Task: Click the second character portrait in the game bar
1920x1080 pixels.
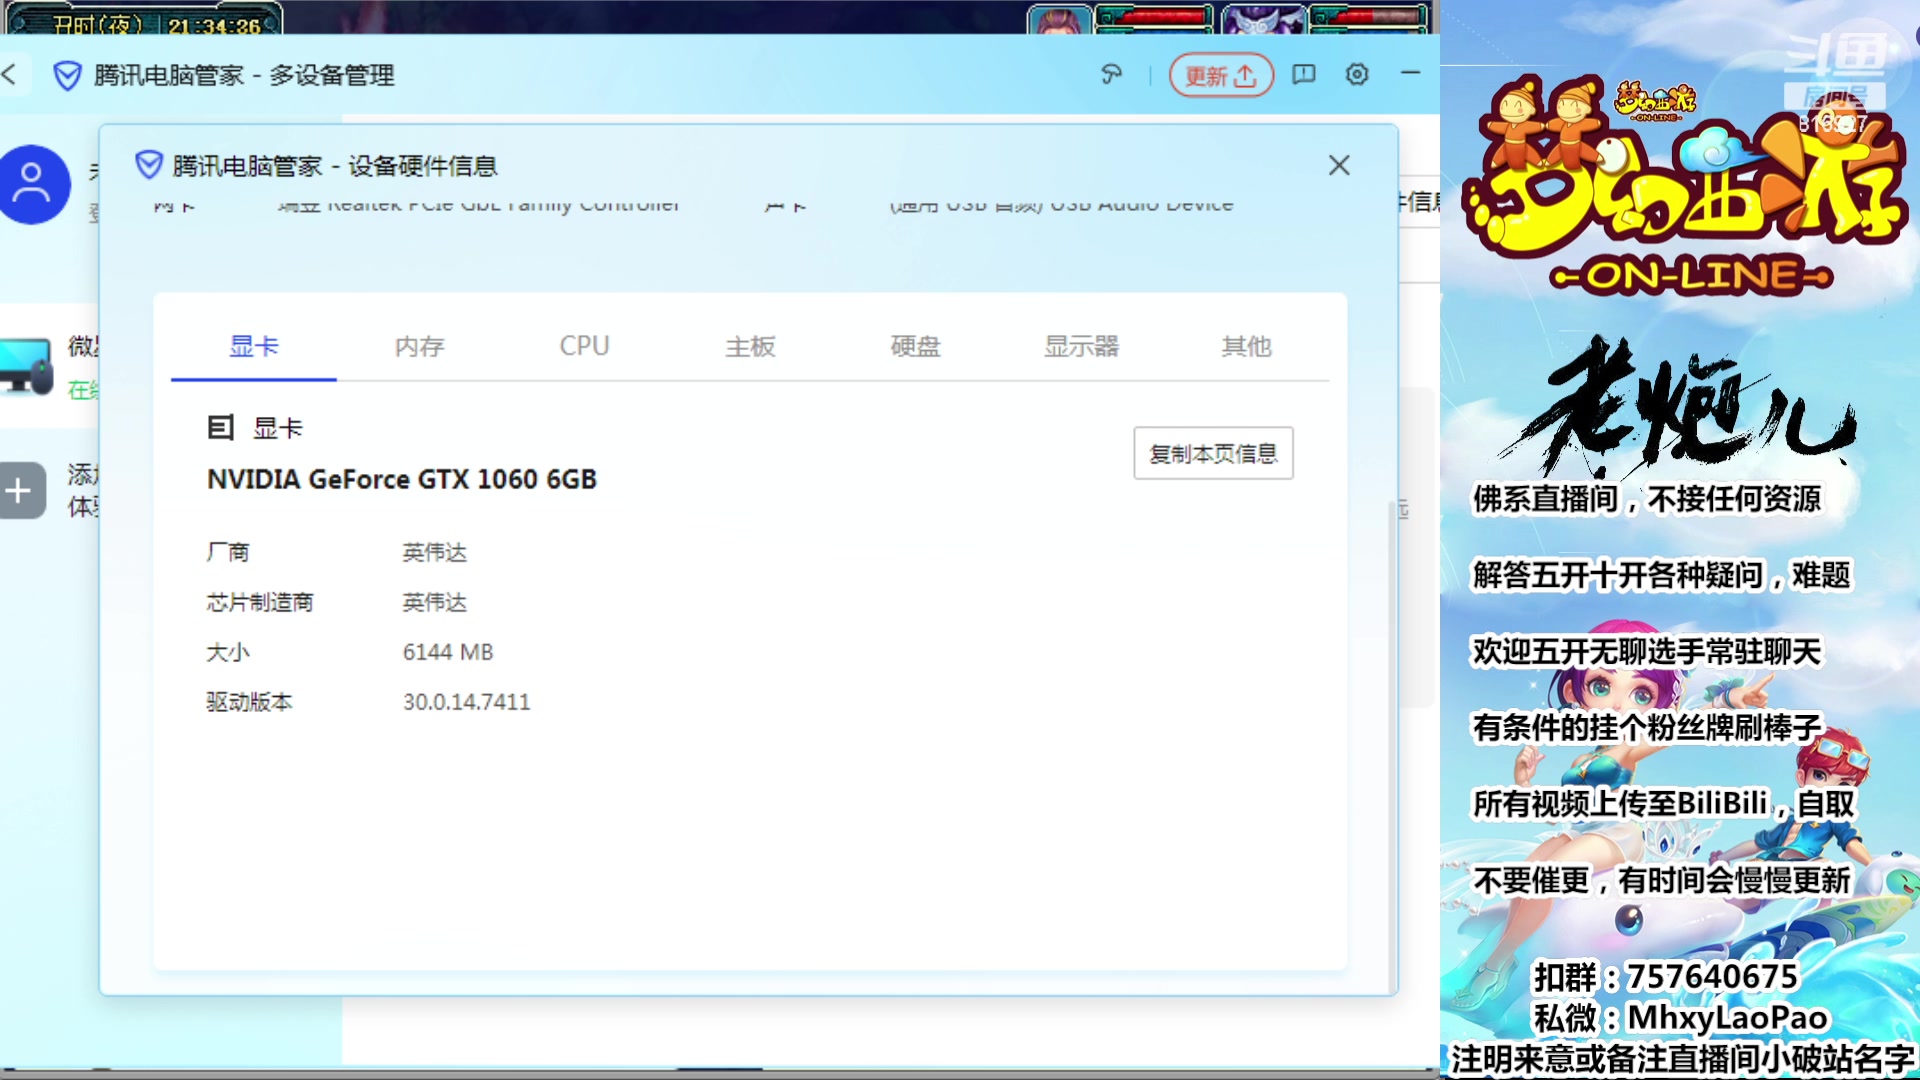Action: [1264, 20]
